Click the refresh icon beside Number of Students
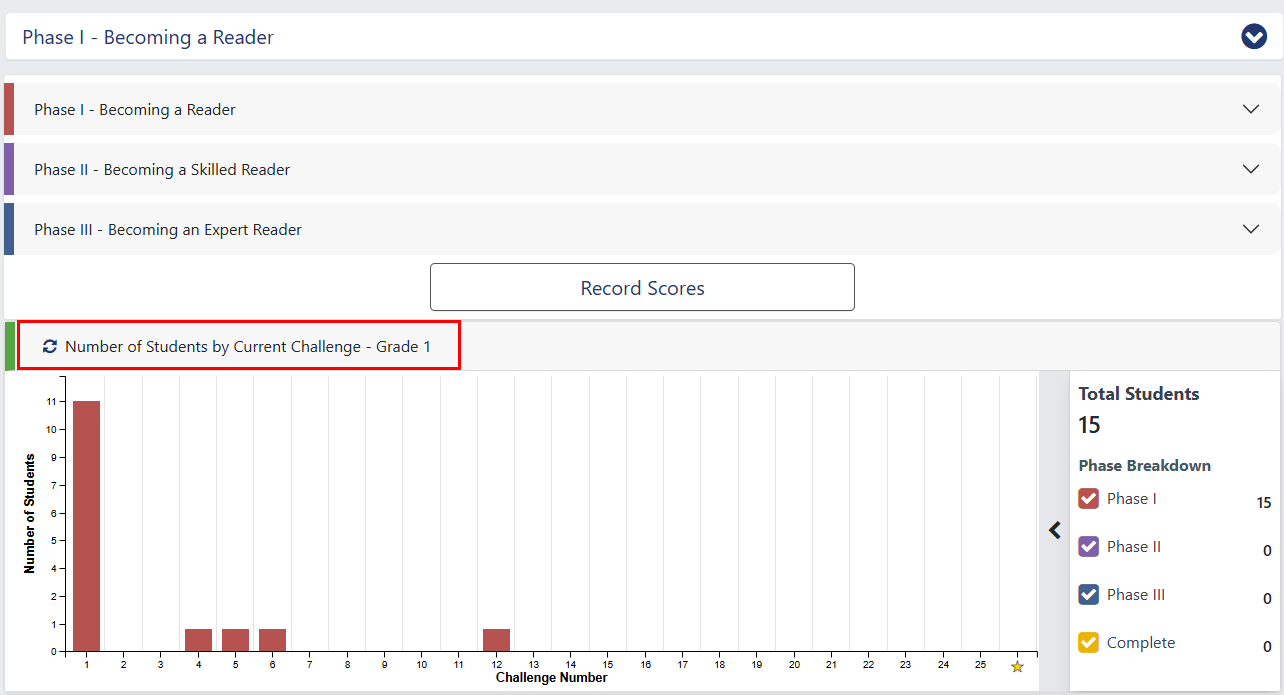Image resolution: width=1284 pixels, height=695 pixels. point(50,347)
